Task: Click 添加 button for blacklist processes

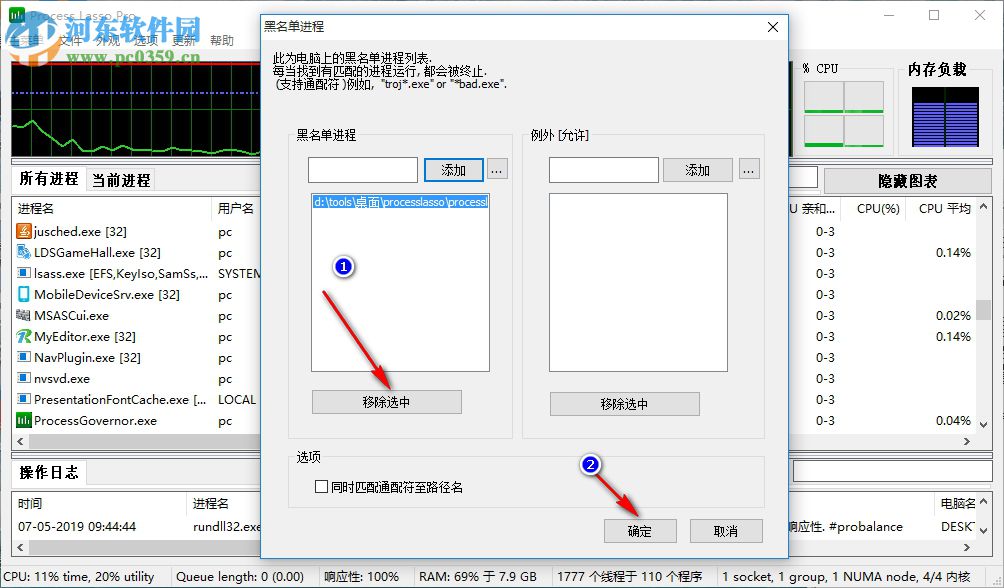Action: coord(453,170)
